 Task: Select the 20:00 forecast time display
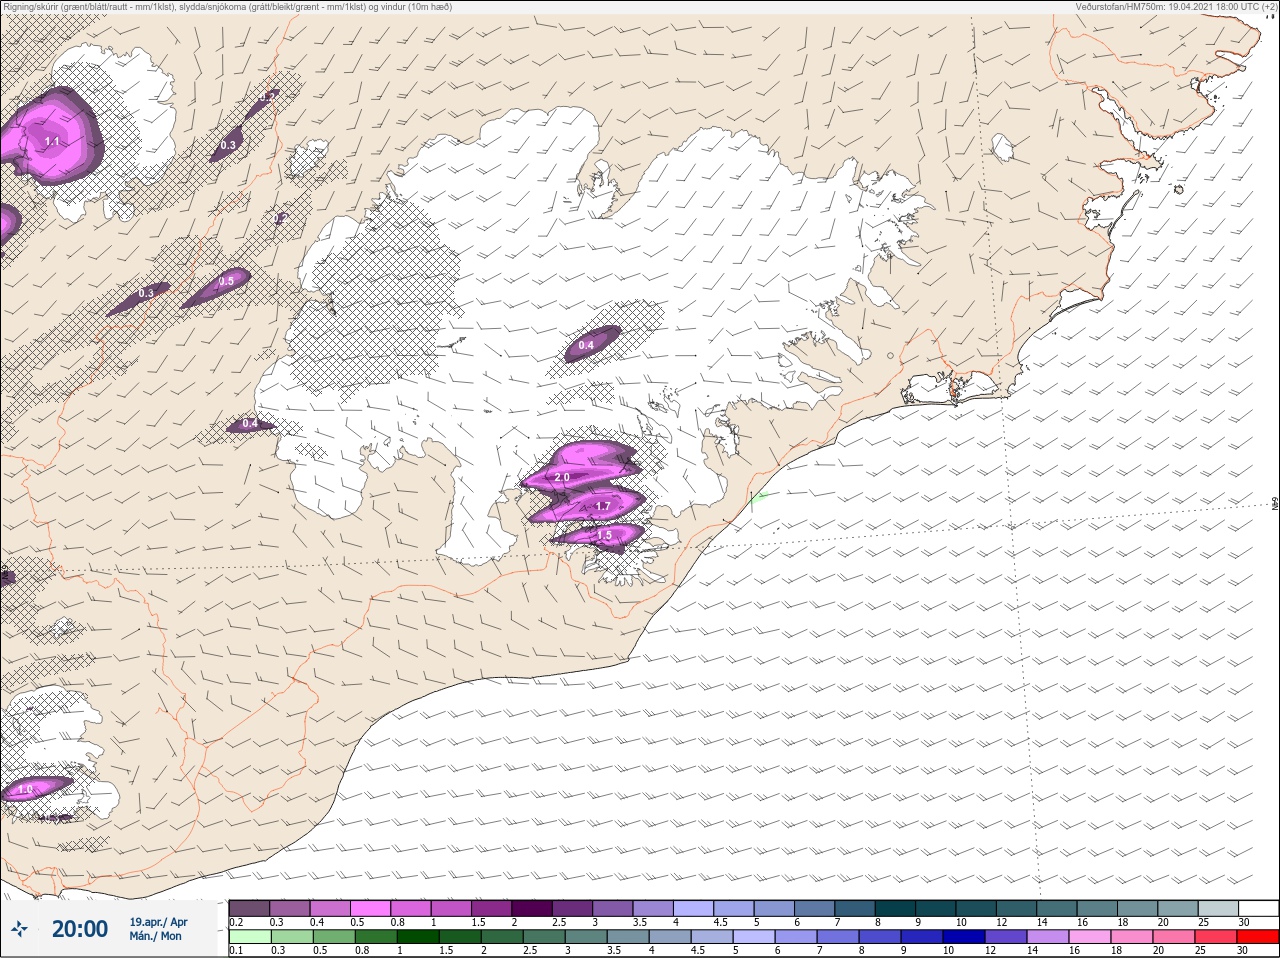click(80, 929)
